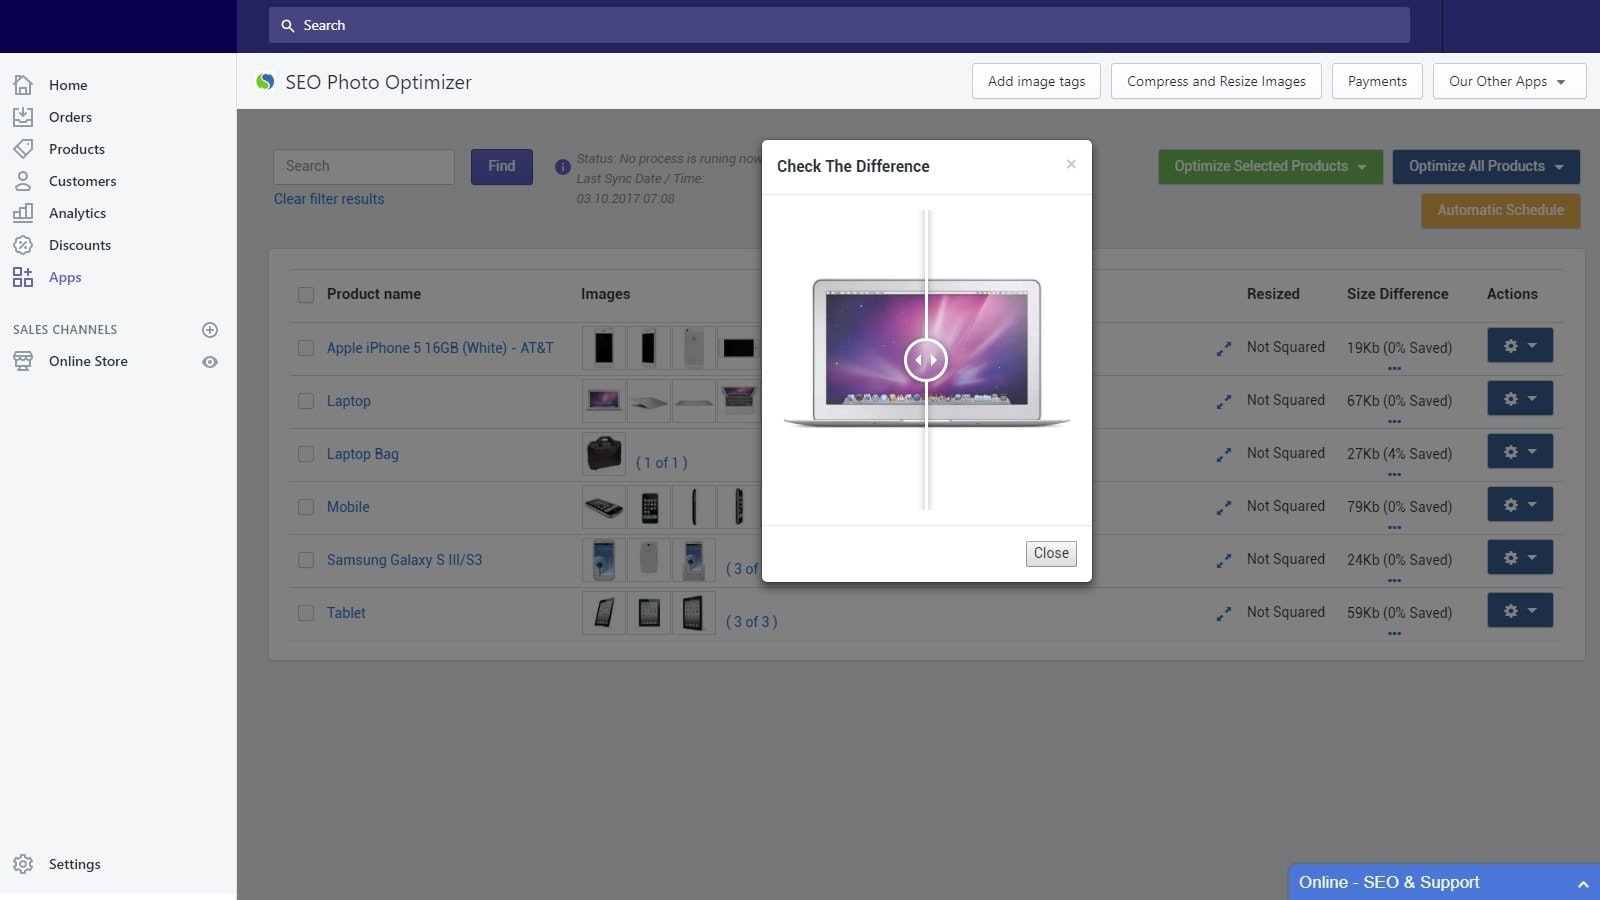Click the resize arrows icon for Tablet row
Screen dimensions: 1600x900
(x=1223, y=614)
